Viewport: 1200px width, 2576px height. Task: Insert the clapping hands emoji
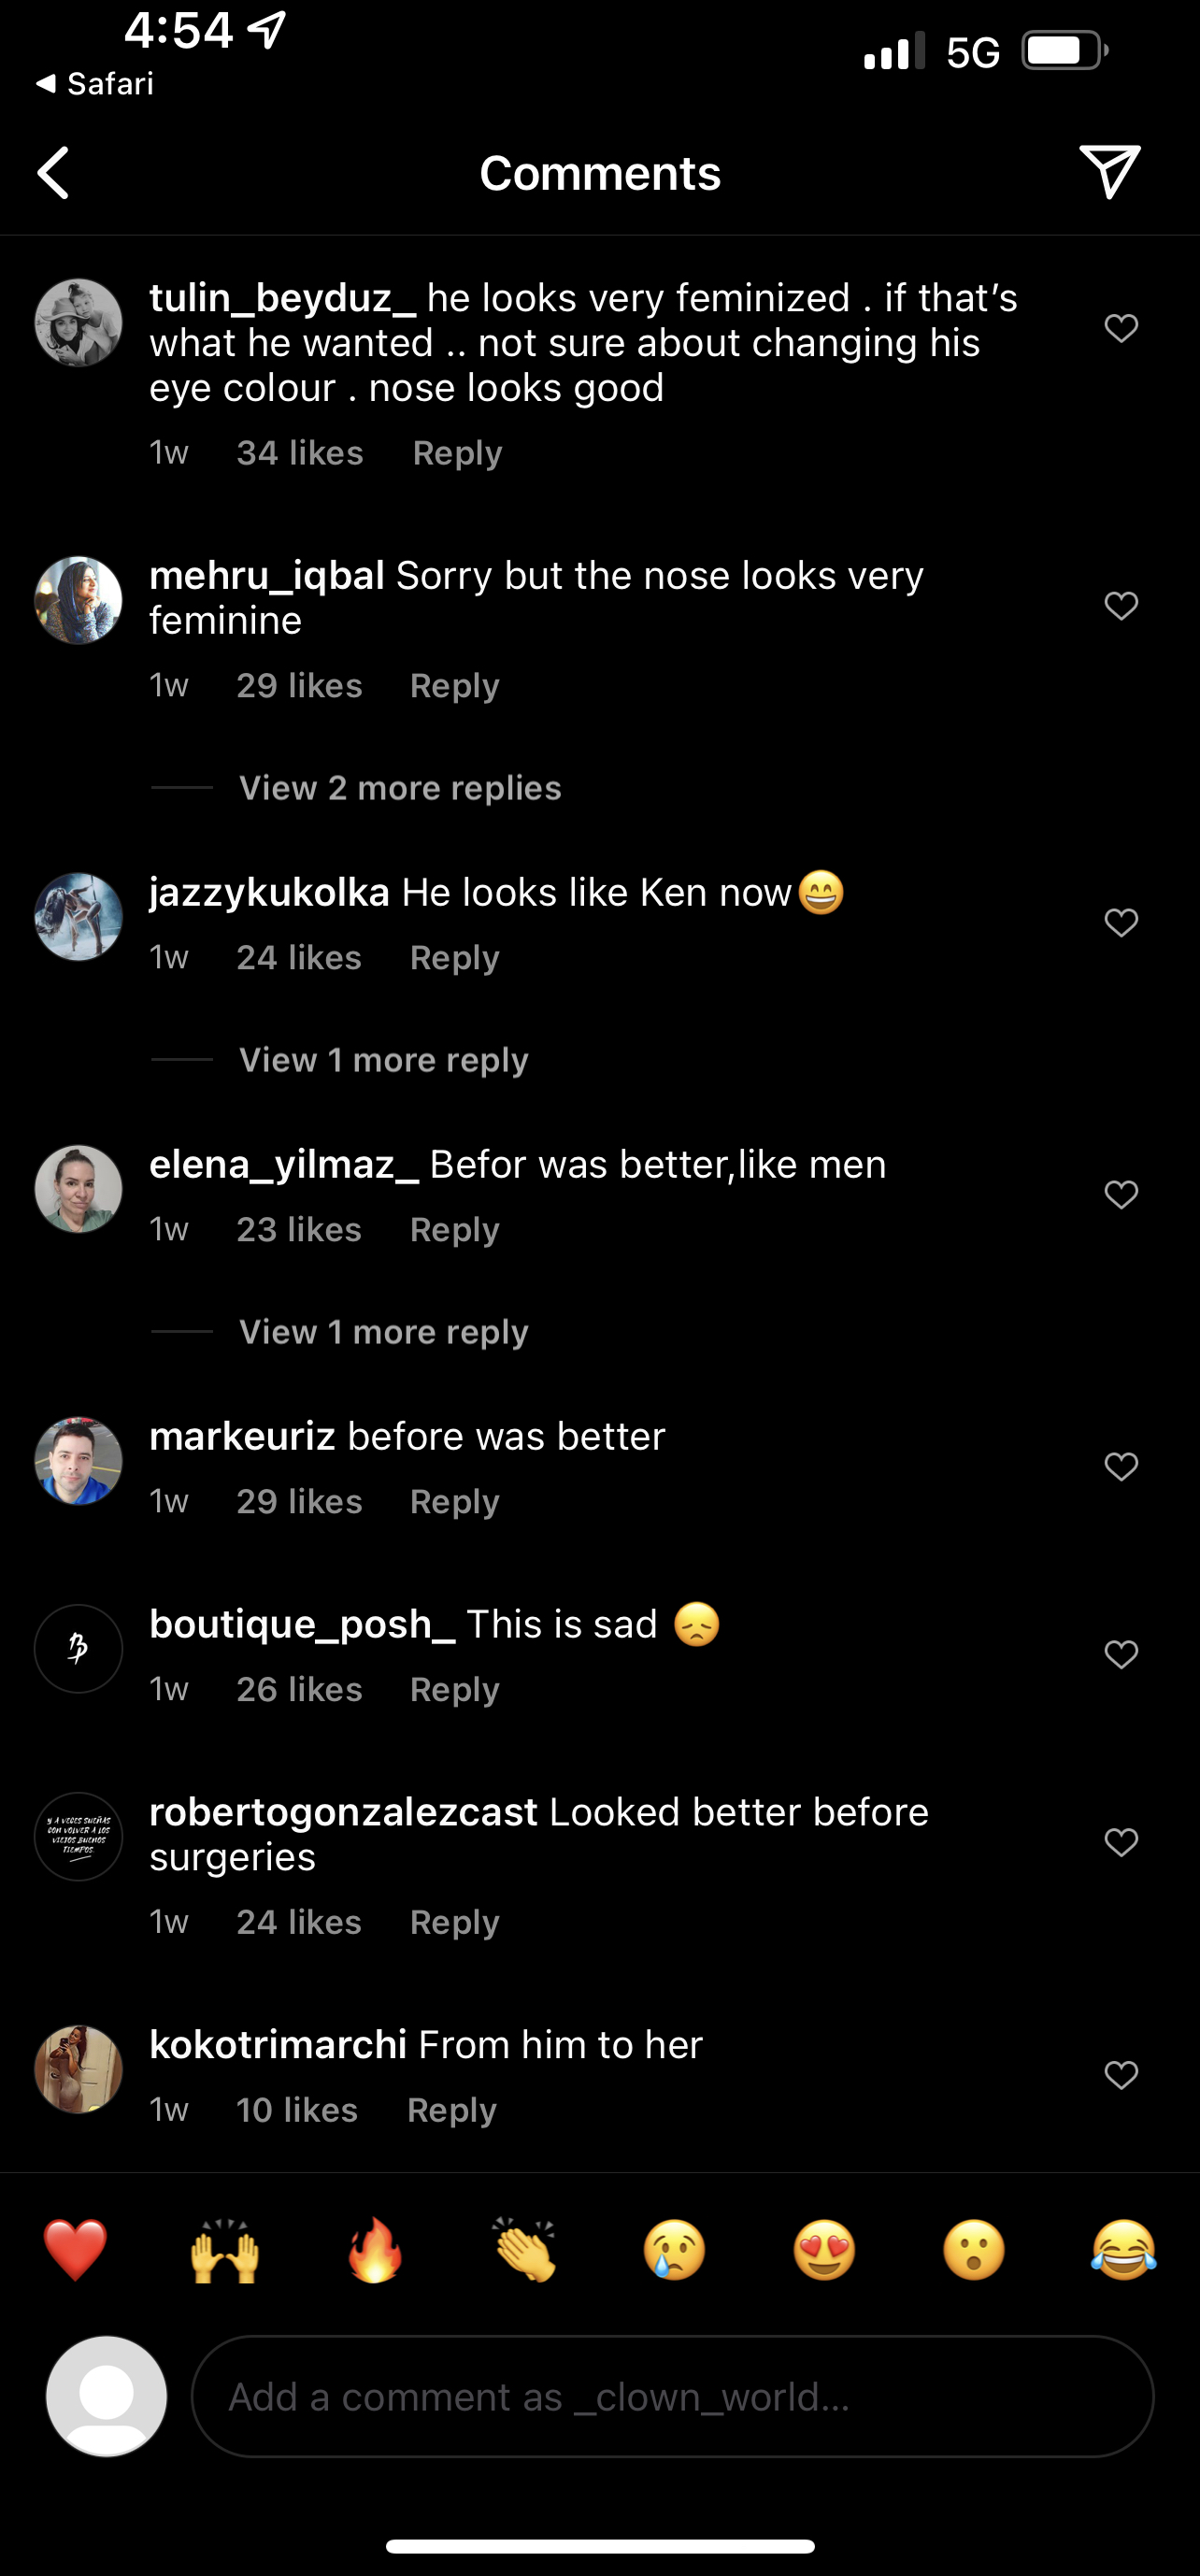point(525,2250)
